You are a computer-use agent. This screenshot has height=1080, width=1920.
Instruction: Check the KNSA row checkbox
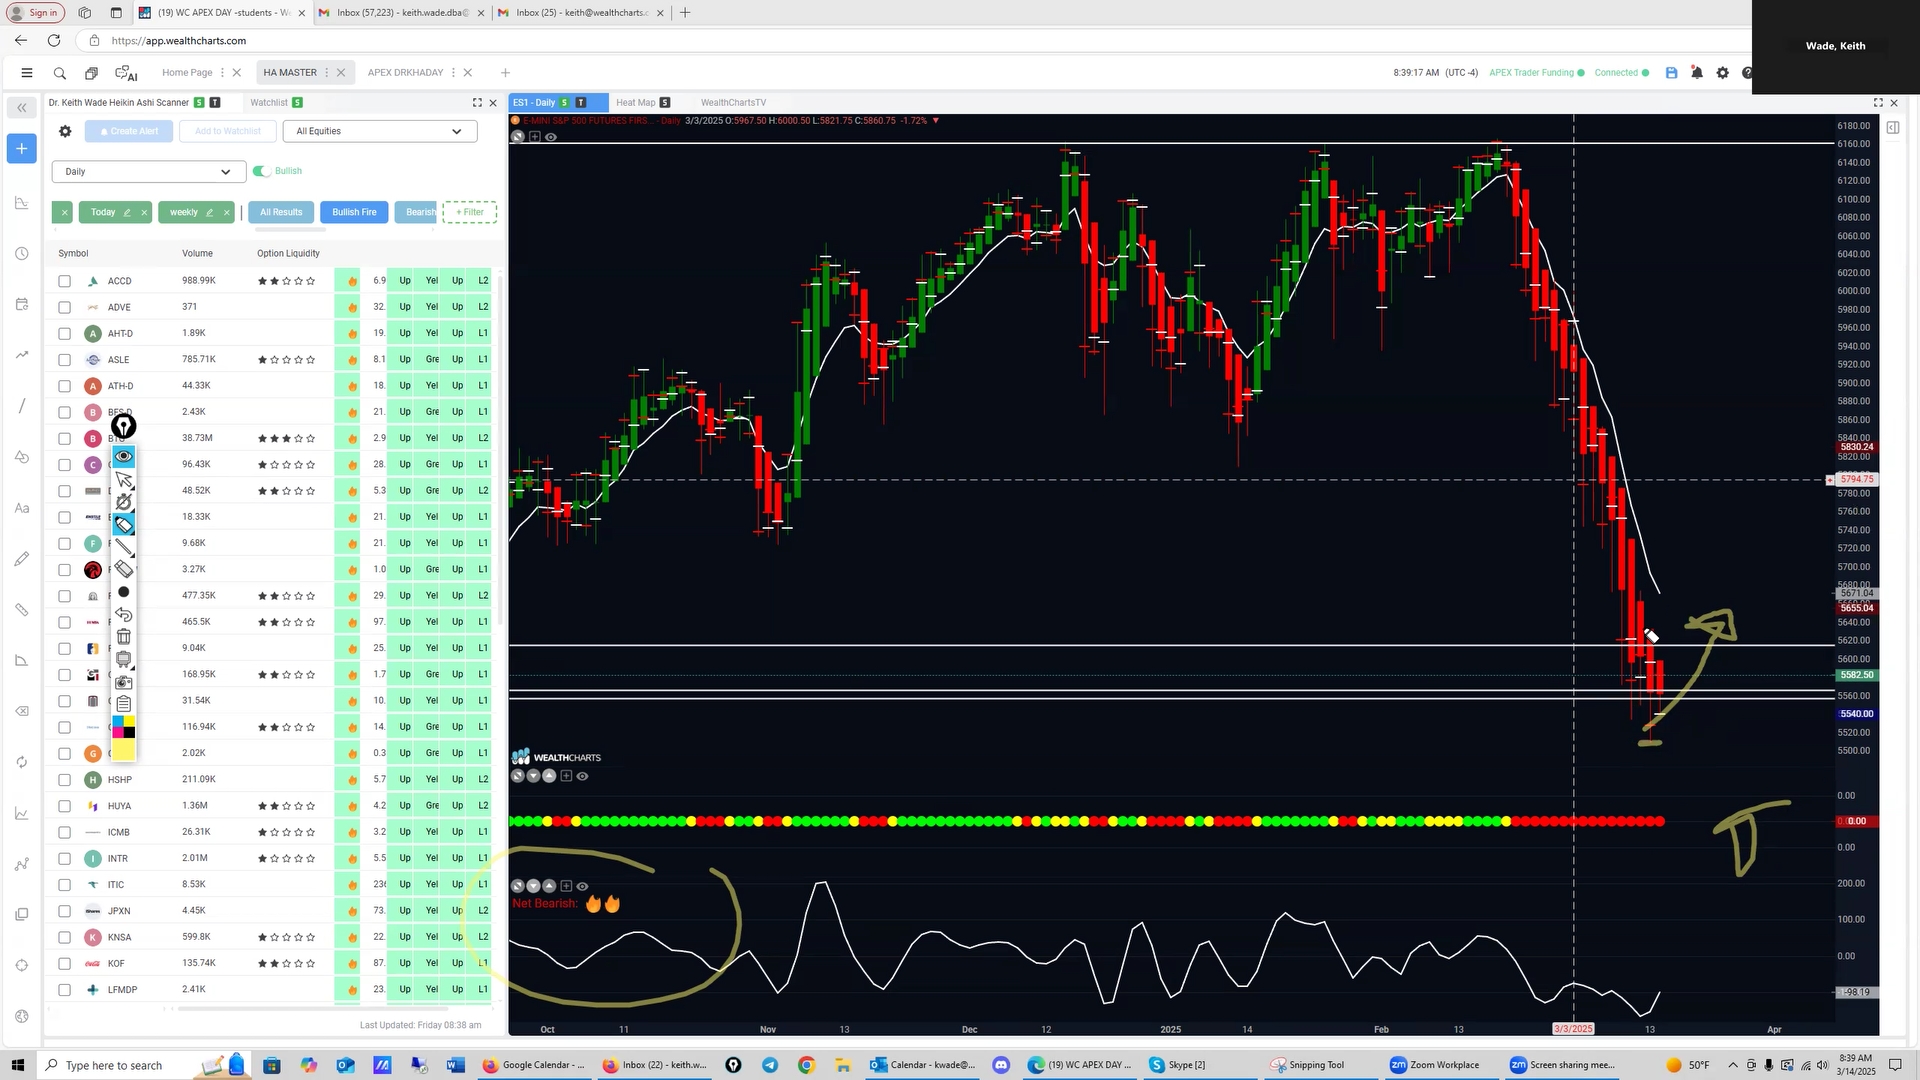(65, 937)
